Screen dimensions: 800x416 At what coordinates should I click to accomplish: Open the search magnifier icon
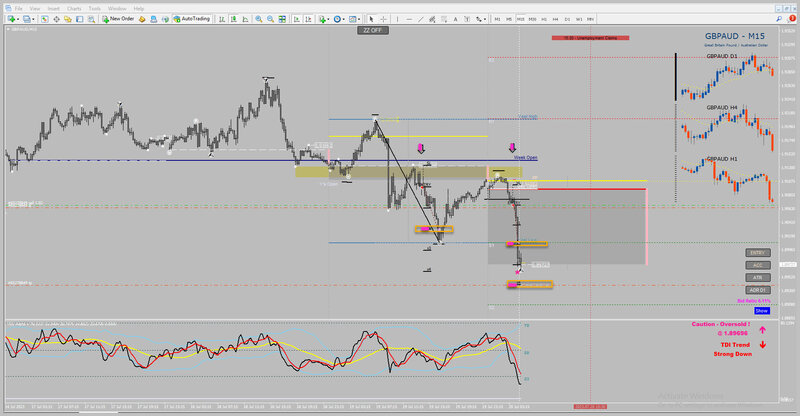pos(779,19)
